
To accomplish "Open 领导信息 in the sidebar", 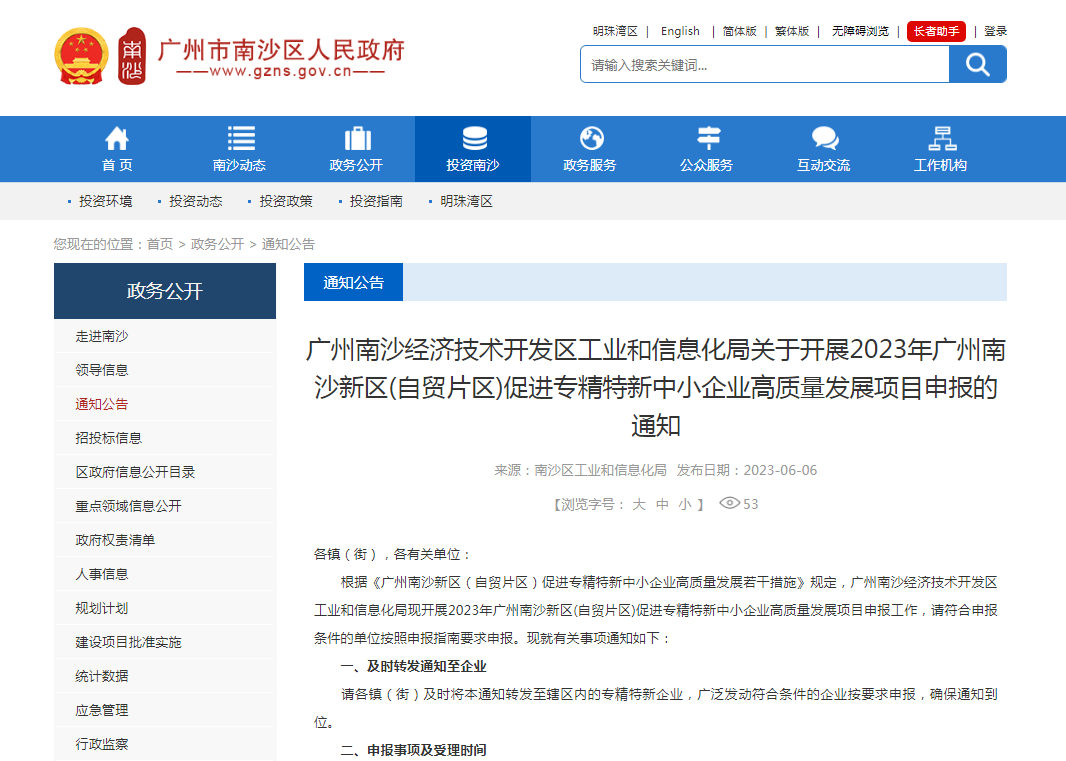I will [102, 370].
